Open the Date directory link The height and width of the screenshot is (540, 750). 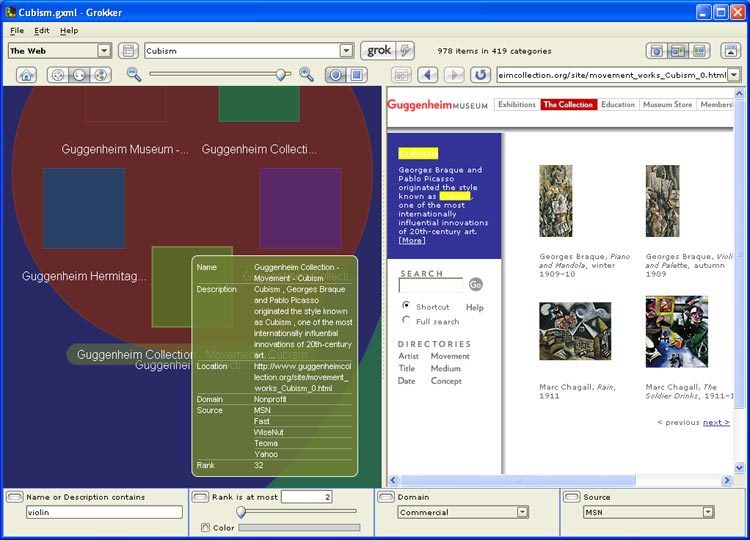click(x=407, y=381)
